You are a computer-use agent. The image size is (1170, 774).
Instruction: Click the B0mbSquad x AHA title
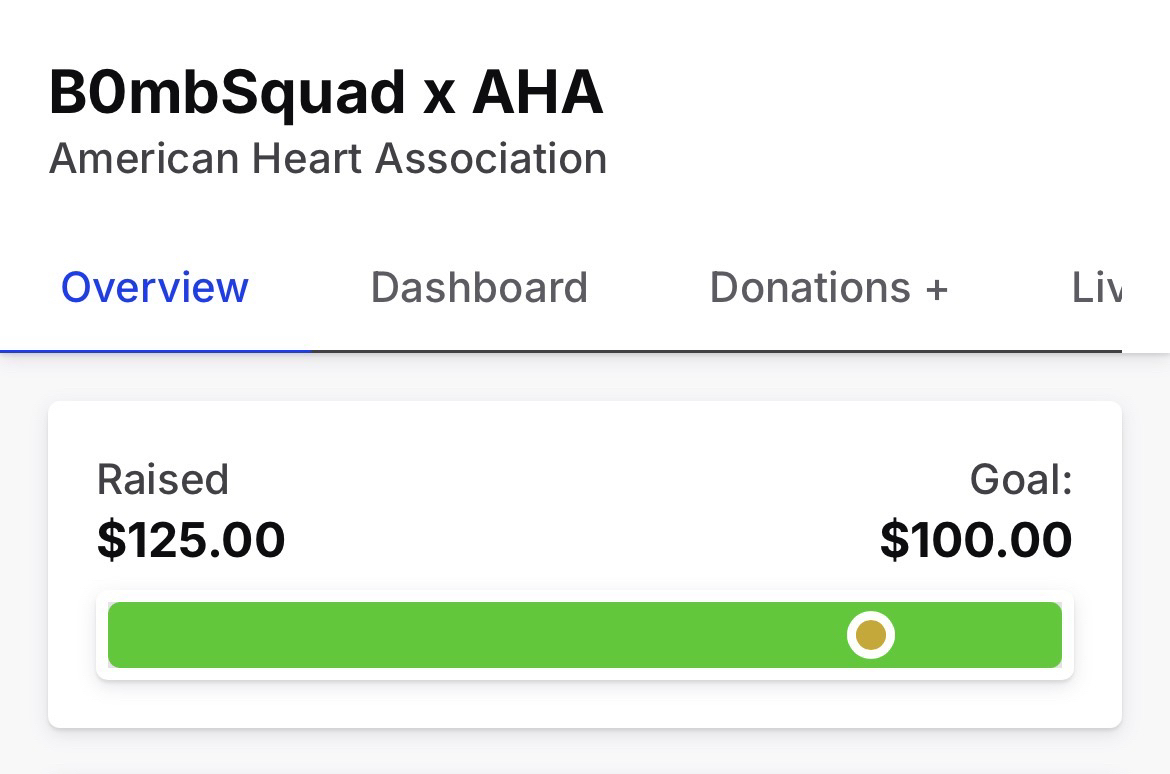[x=326, y=93]
